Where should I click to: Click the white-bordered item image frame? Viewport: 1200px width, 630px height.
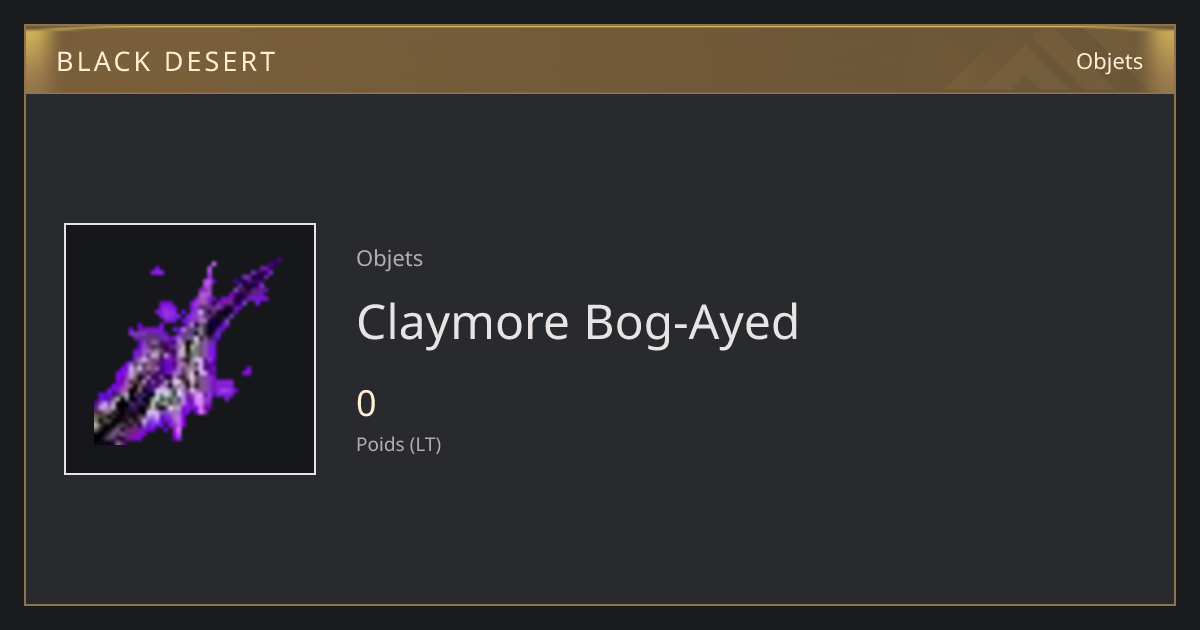click(190, 349)
